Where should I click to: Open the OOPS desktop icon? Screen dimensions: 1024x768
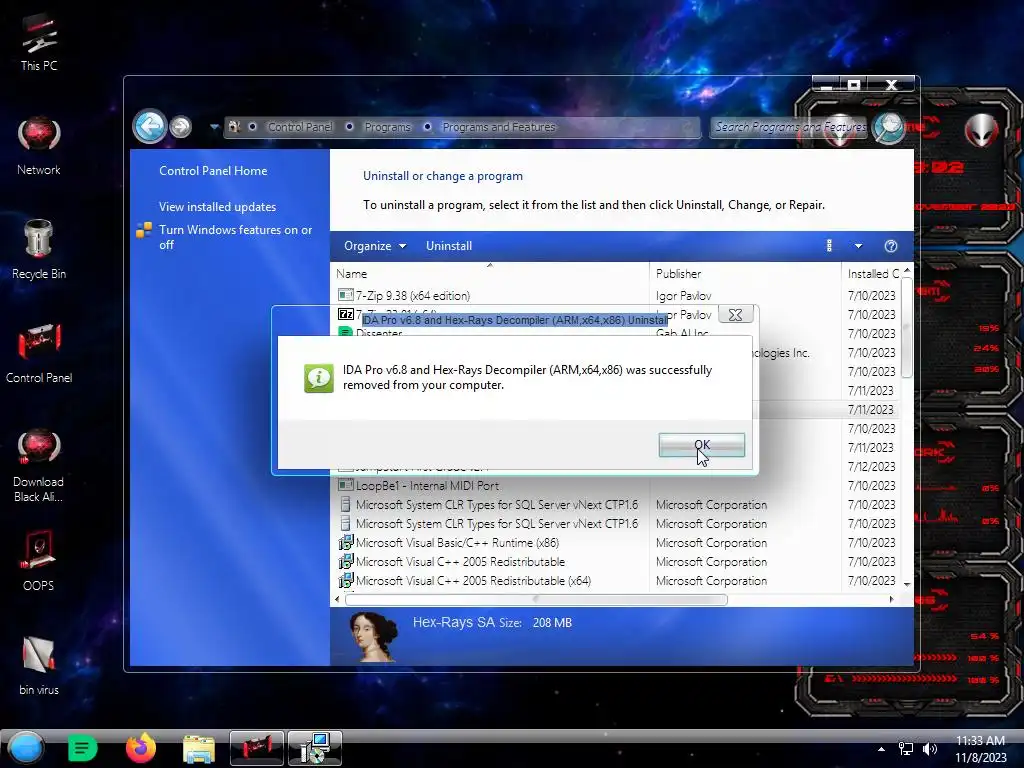pos(39,561)
